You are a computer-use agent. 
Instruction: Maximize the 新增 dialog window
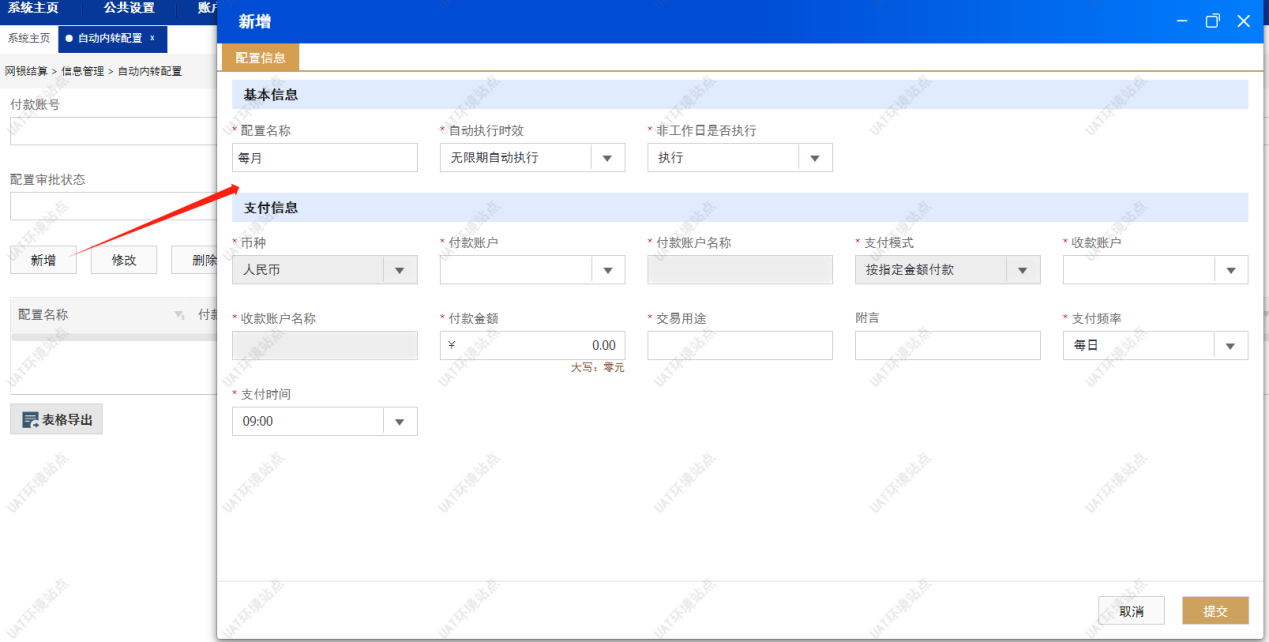1213,21
